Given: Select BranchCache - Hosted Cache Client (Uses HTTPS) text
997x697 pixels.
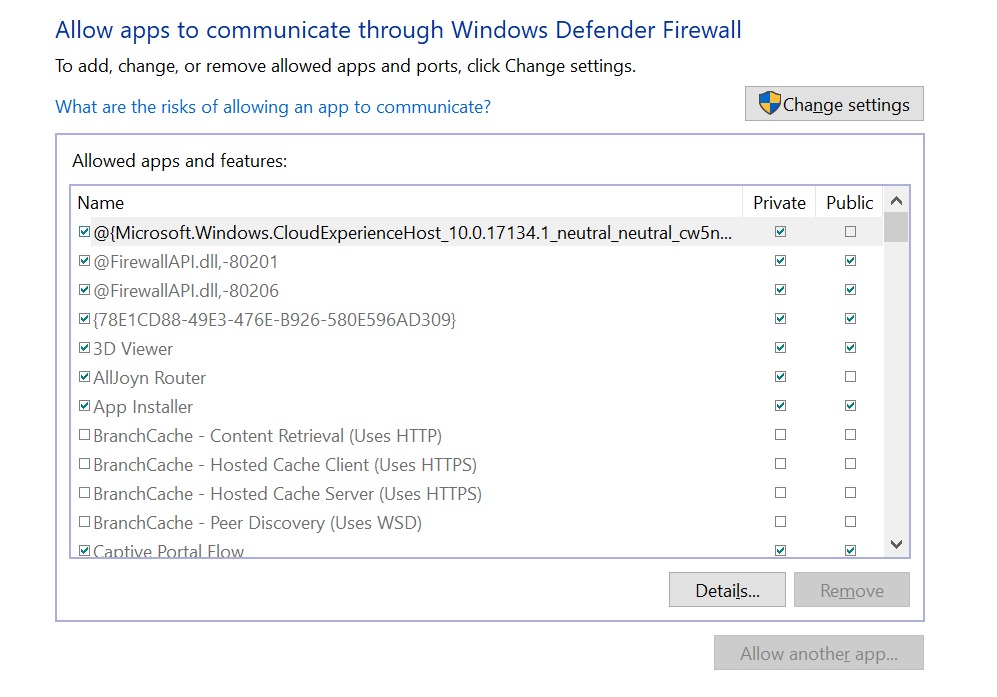Looking at the screenshot, I should [x=285, y=465].
